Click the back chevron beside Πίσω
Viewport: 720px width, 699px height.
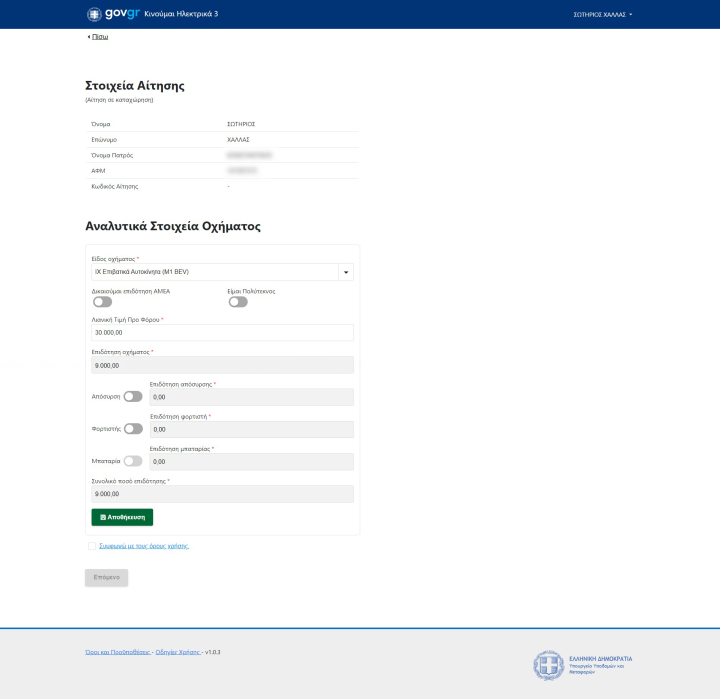pos(88,37)
